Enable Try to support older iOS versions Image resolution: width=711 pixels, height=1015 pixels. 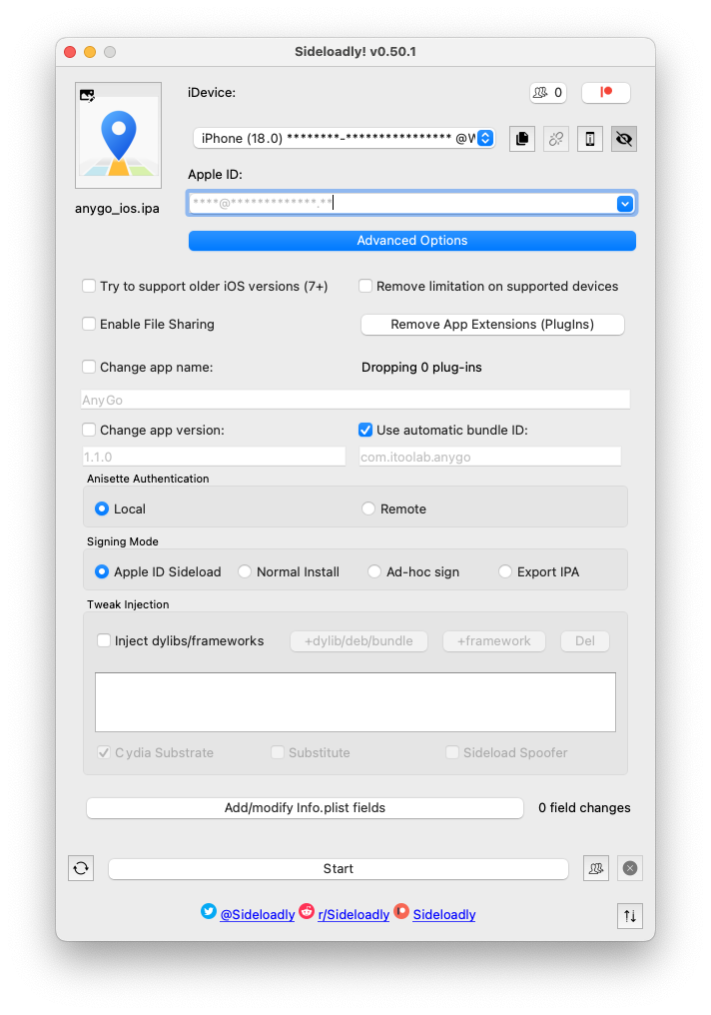pos(89,285)
